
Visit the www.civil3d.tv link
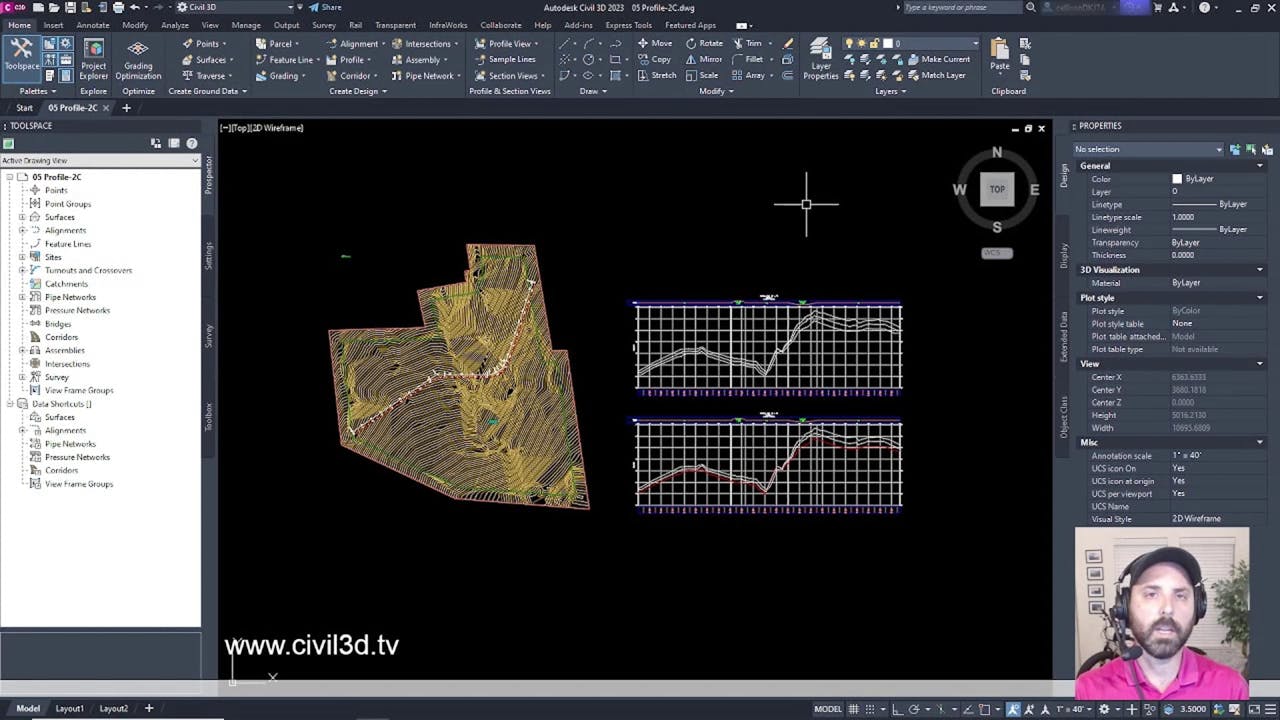click(310, 645)
